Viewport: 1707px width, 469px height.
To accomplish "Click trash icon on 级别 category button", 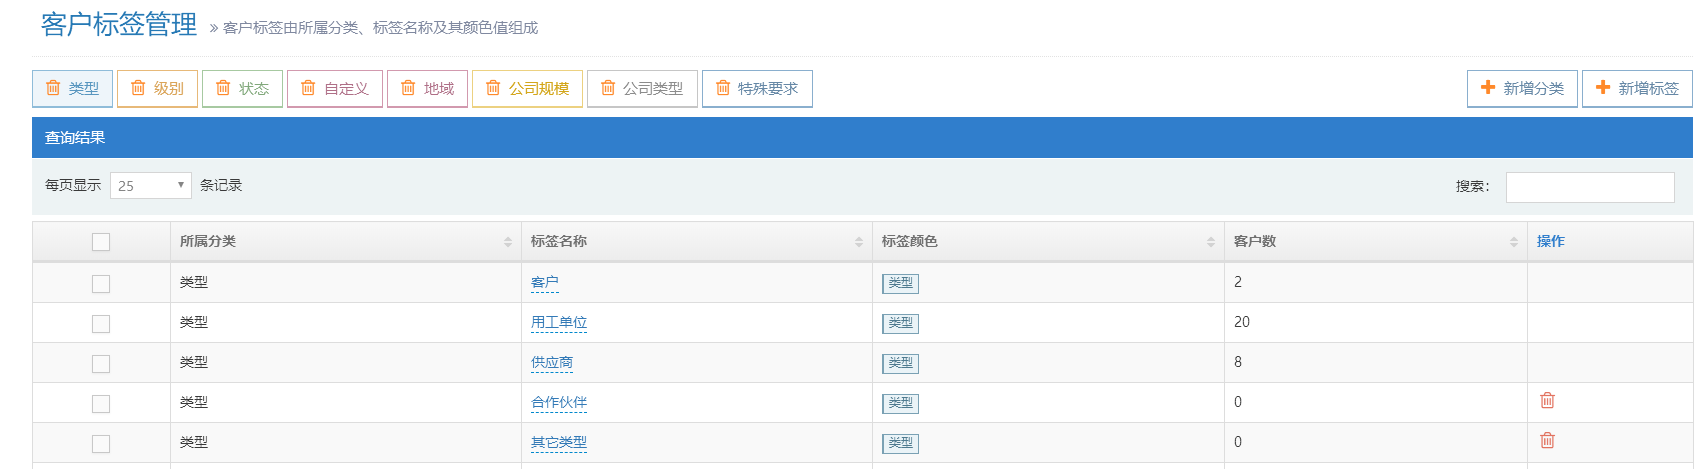I will pyautogui.click(x=138, y=88).
